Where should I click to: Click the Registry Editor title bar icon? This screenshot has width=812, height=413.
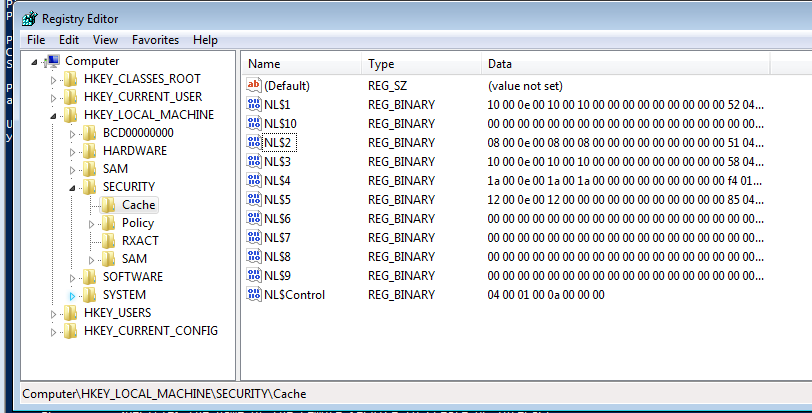pyautogui.click(x=30, y=19)
